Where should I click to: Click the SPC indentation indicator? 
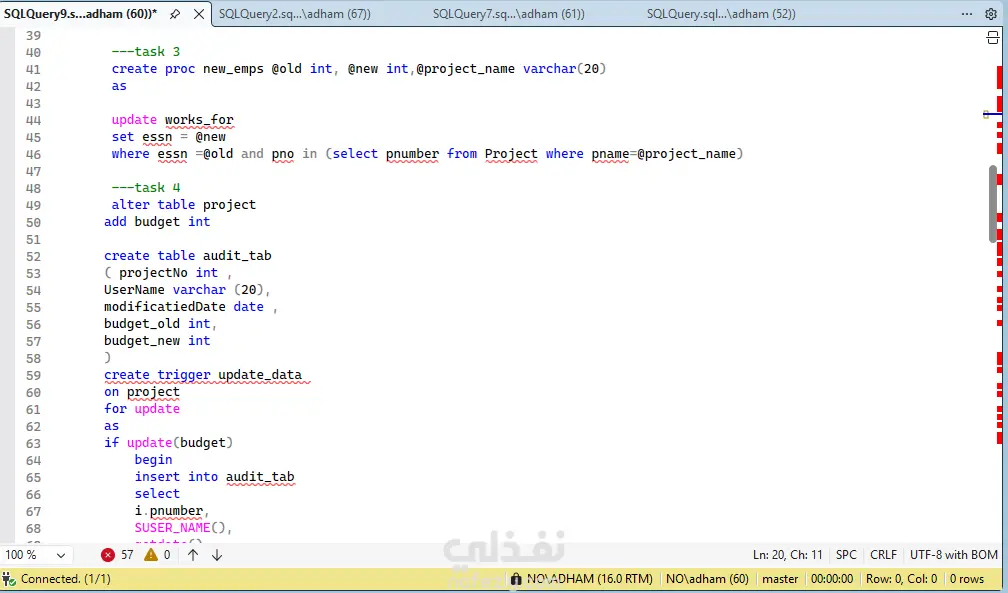(x=846, y=554)
